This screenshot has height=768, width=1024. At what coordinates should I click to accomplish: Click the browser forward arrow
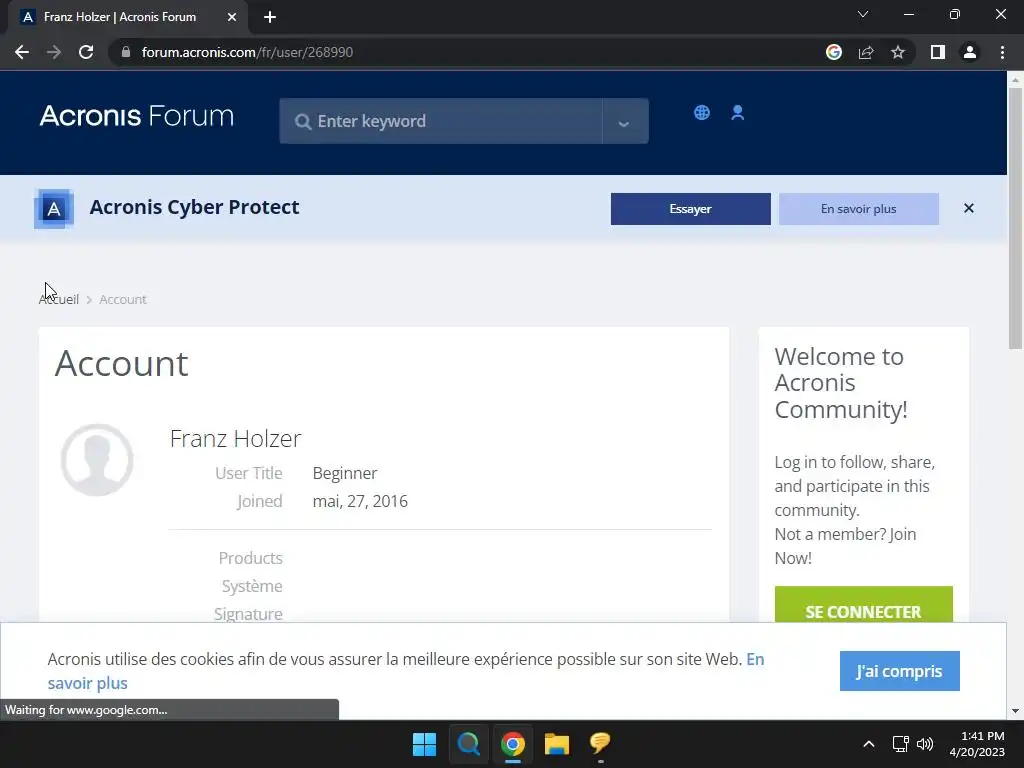point(54,52)
